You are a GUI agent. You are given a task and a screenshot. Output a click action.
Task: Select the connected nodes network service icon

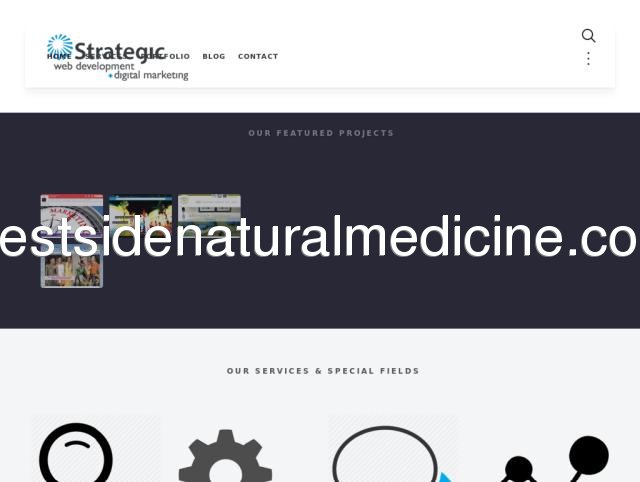point(555,459)
